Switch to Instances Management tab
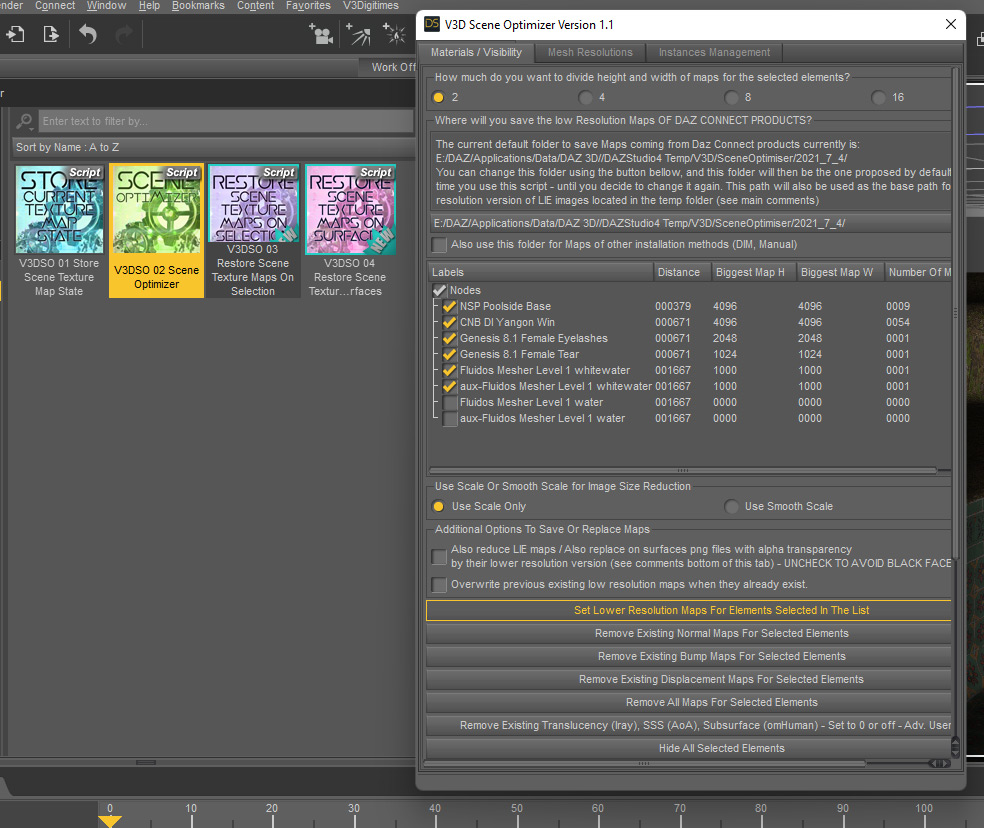 714,53
